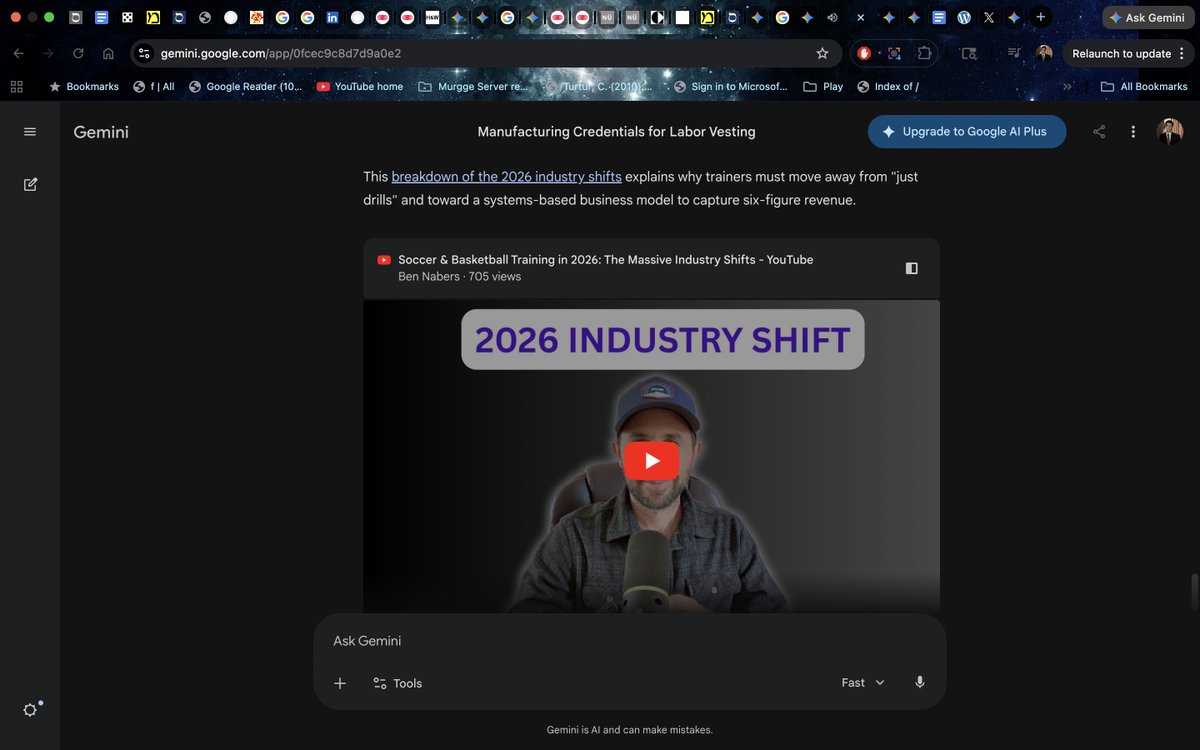The image size is (1200, 750).
Task: Open a new tab with the plus button
Action: pyautogui.click(x=1040, y=17)
